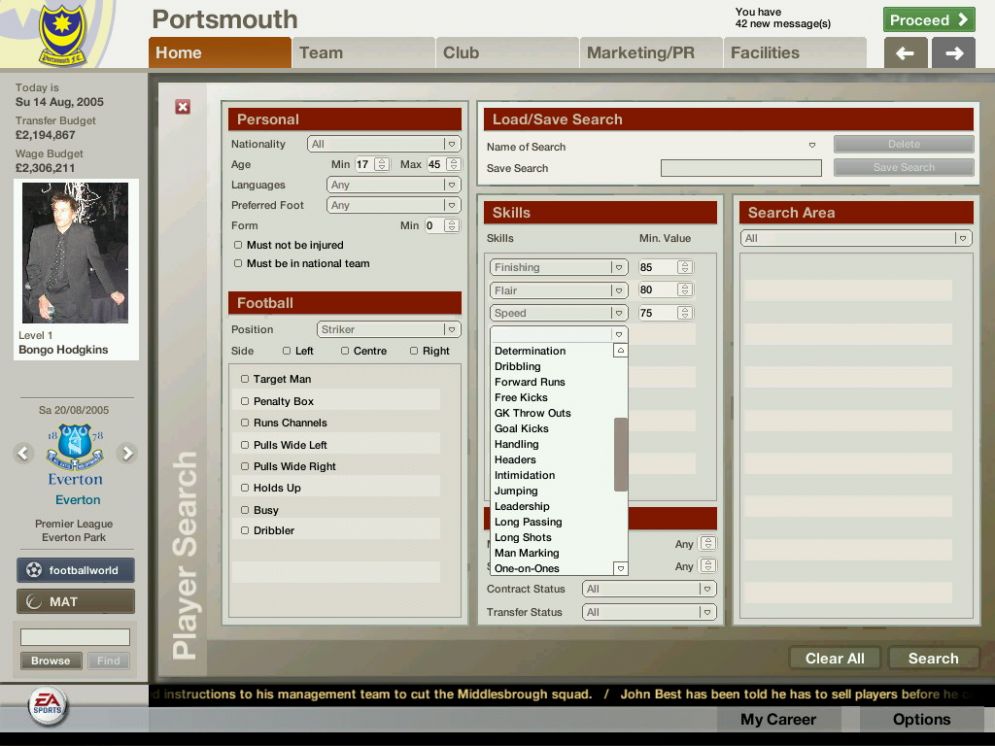Screen dimensions: 995x746
Task: Click the previous fixture chevron beside Everton crest
Action: pos(22,452)
